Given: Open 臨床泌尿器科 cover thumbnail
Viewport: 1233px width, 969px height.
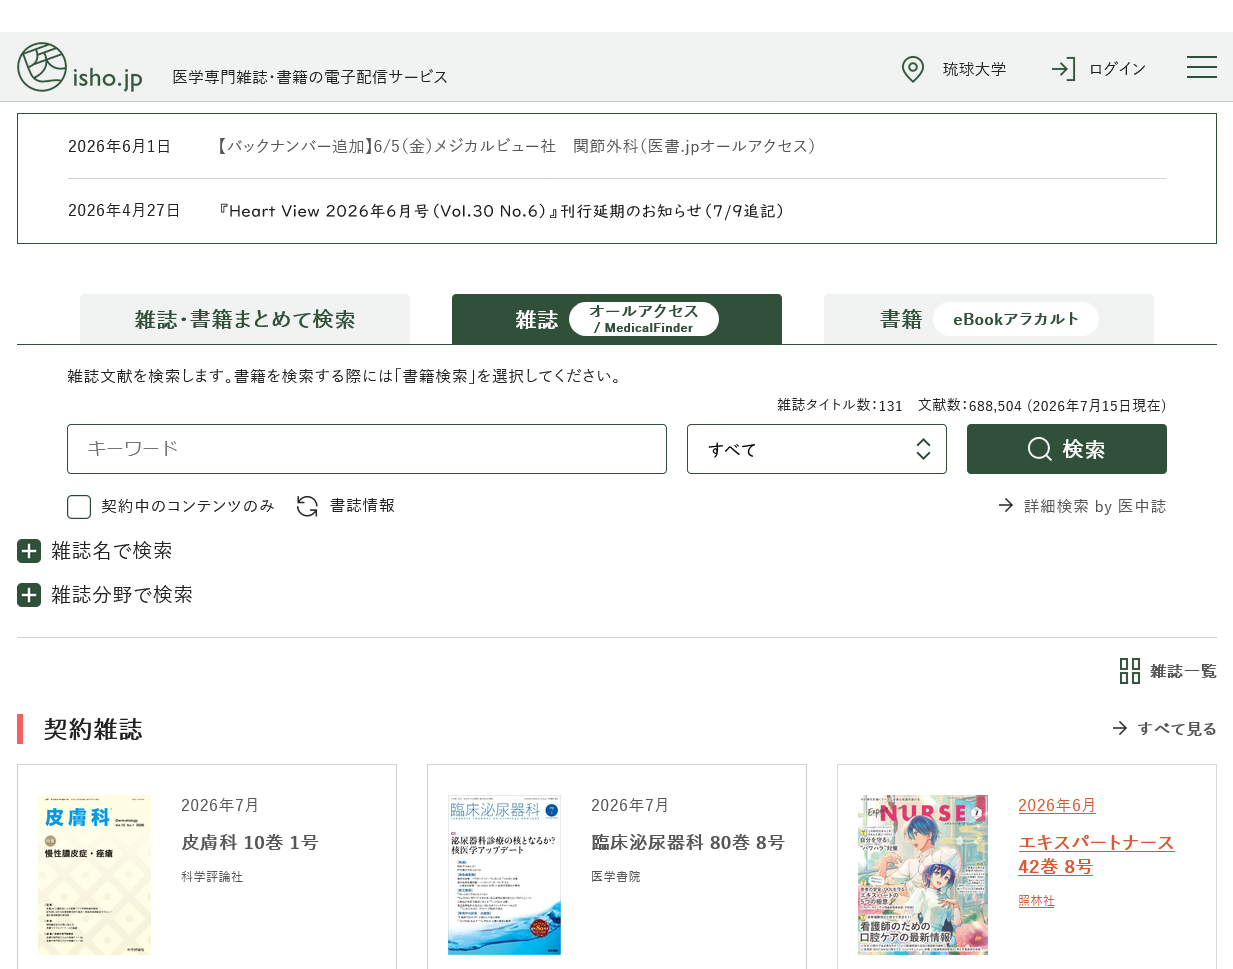Looking at the screenshot, I should 504,875.
